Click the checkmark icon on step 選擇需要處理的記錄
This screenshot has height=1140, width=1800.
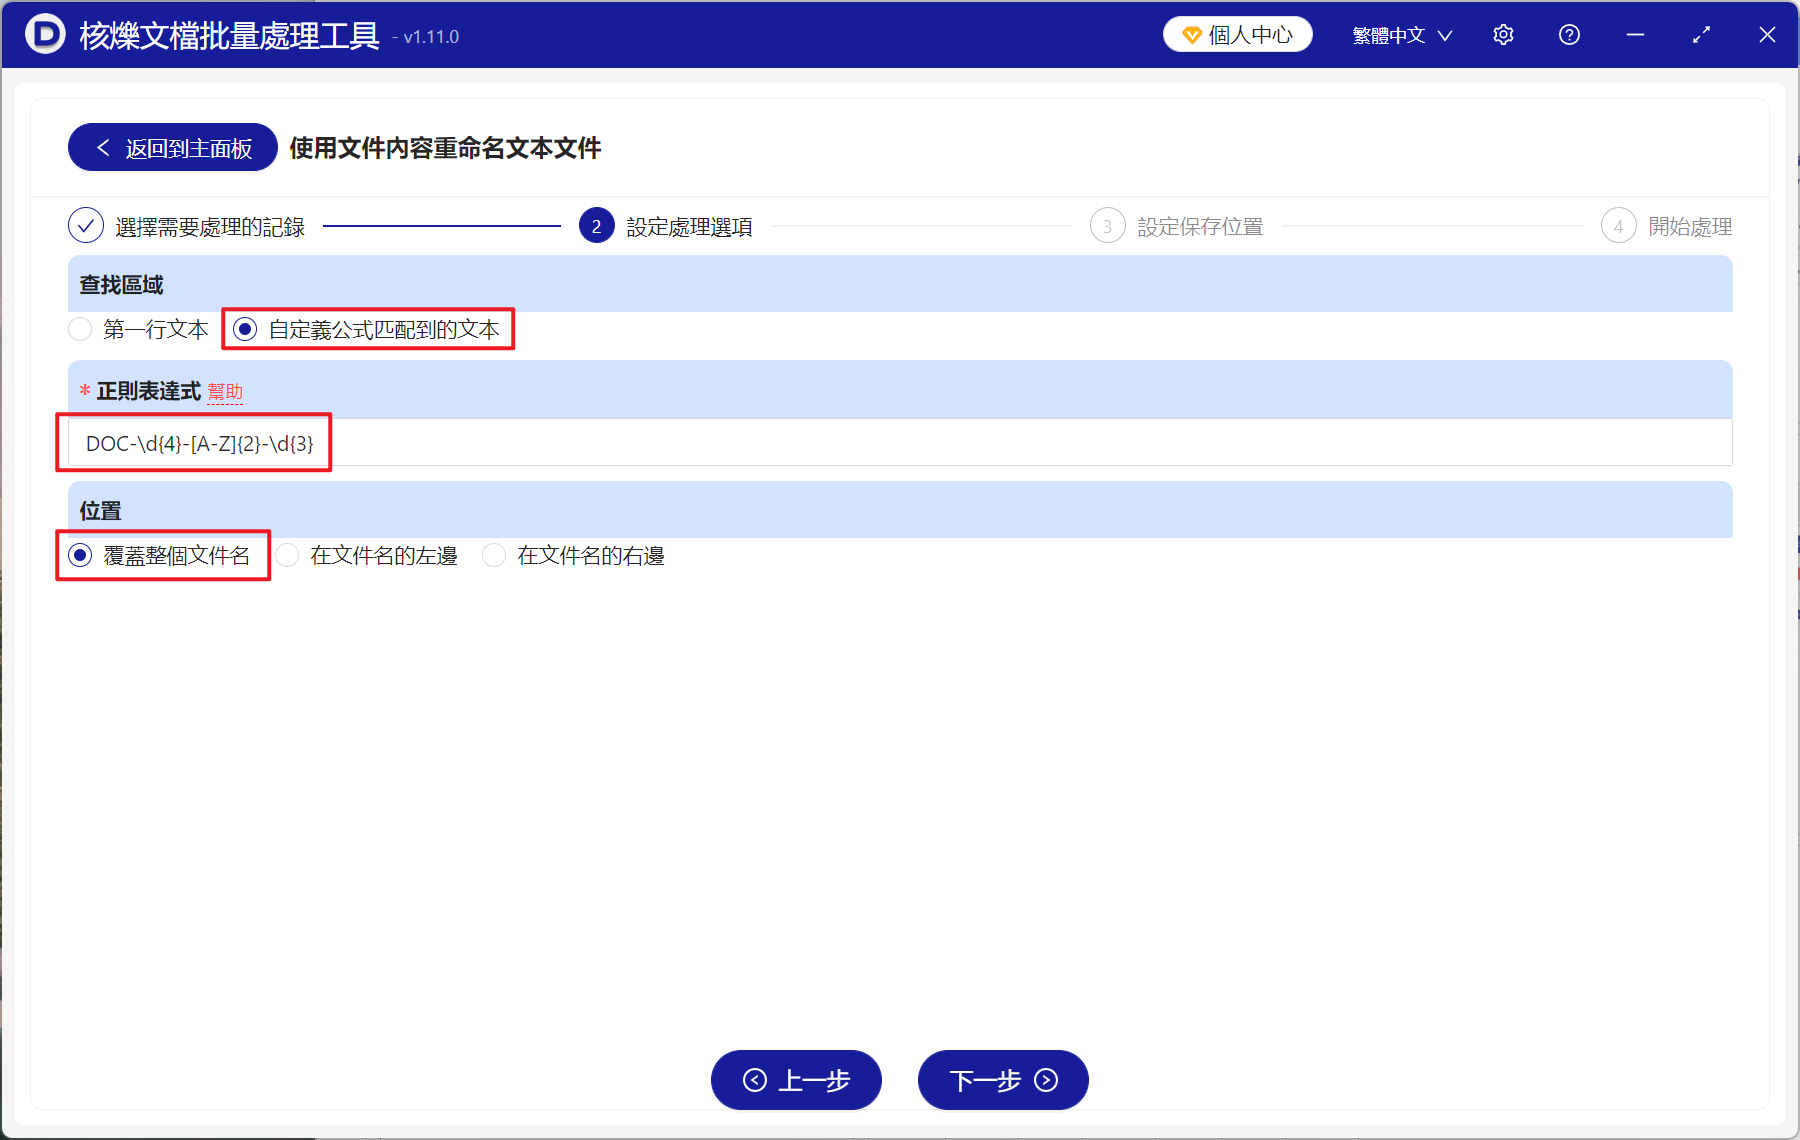click(86, 226)
